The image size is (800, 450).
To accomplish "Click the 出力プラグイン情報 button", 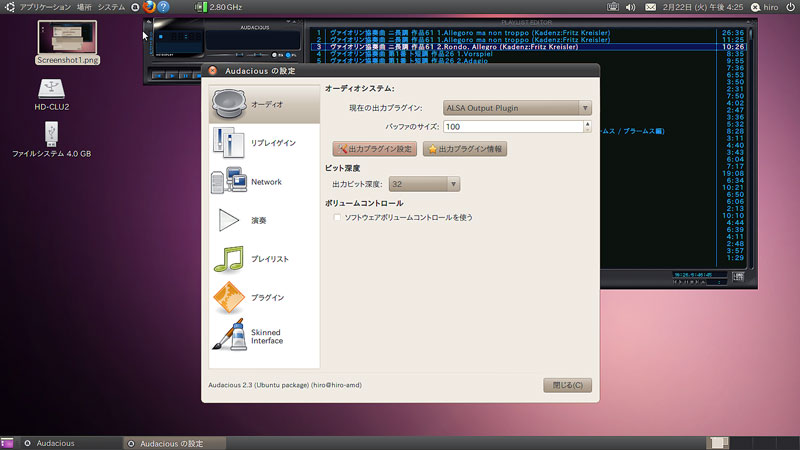I will point(465,149).
